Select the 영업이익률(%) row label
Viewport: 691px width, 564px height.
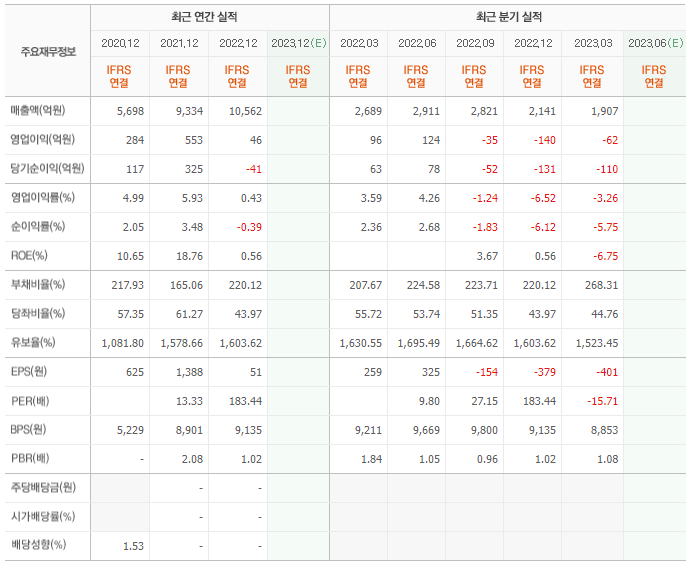pos(43,197)
